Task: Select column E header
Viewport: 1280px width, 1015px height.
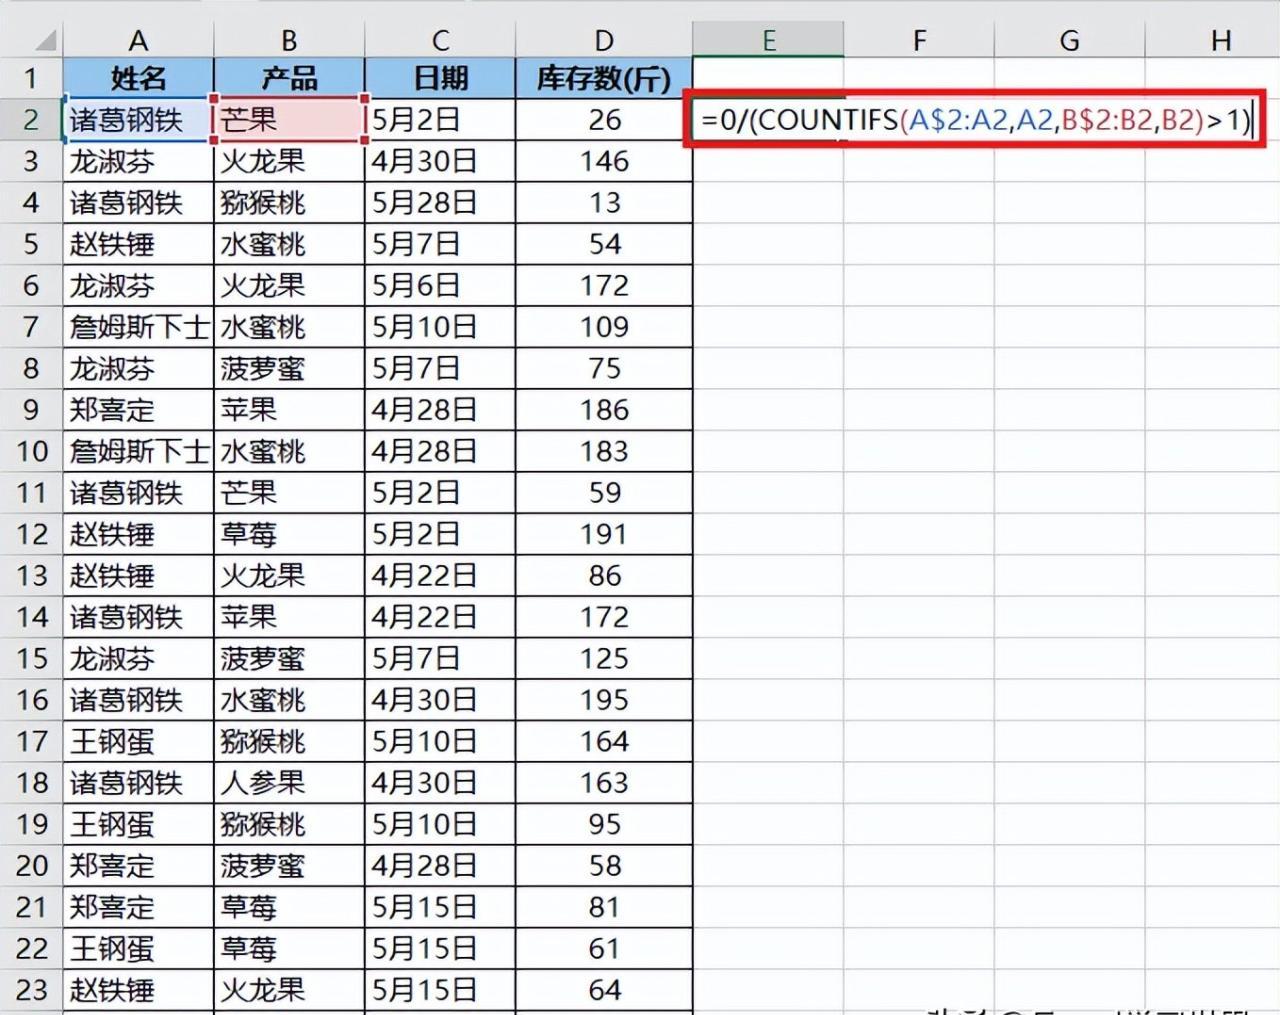Action: 768,40
